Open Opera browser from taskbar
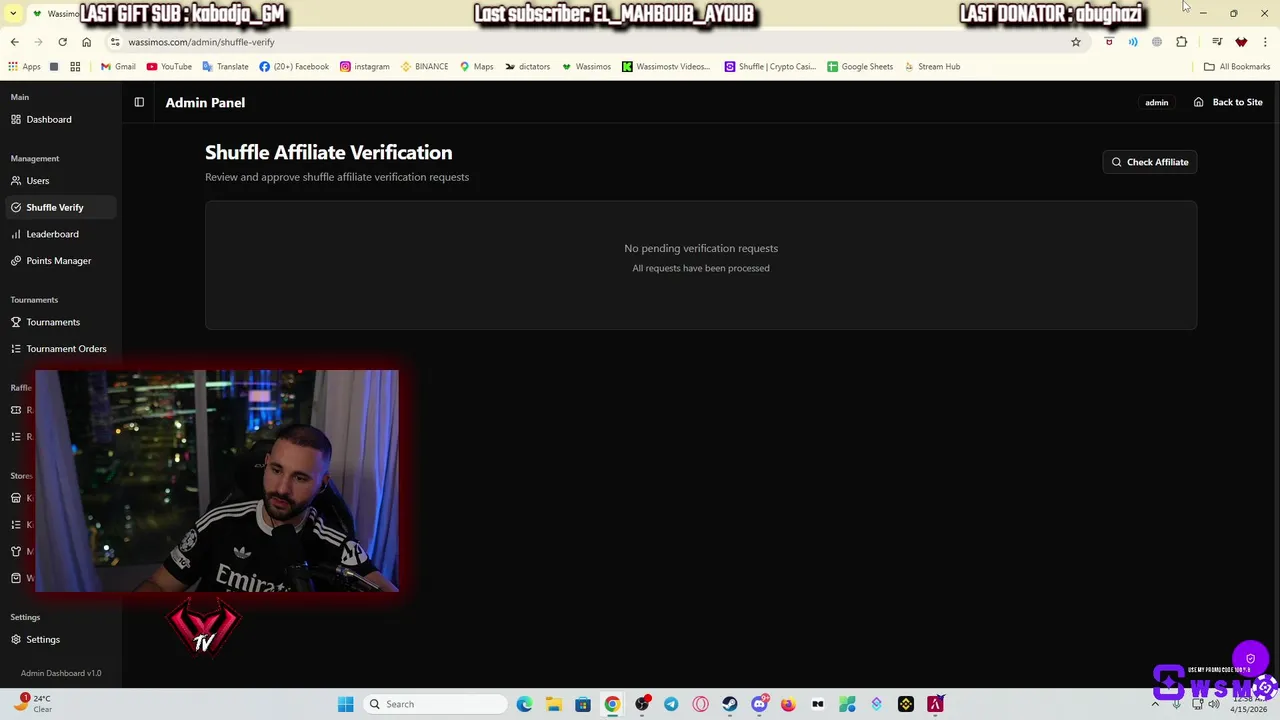 700,704
